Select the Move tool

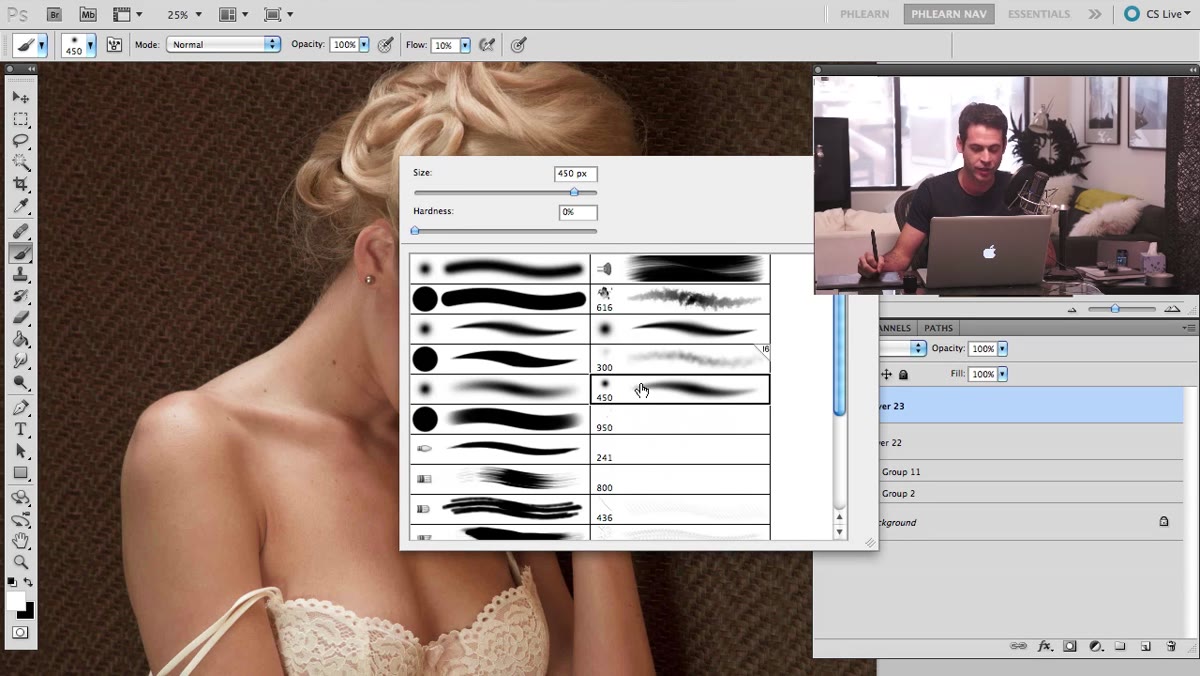point(20,98)
